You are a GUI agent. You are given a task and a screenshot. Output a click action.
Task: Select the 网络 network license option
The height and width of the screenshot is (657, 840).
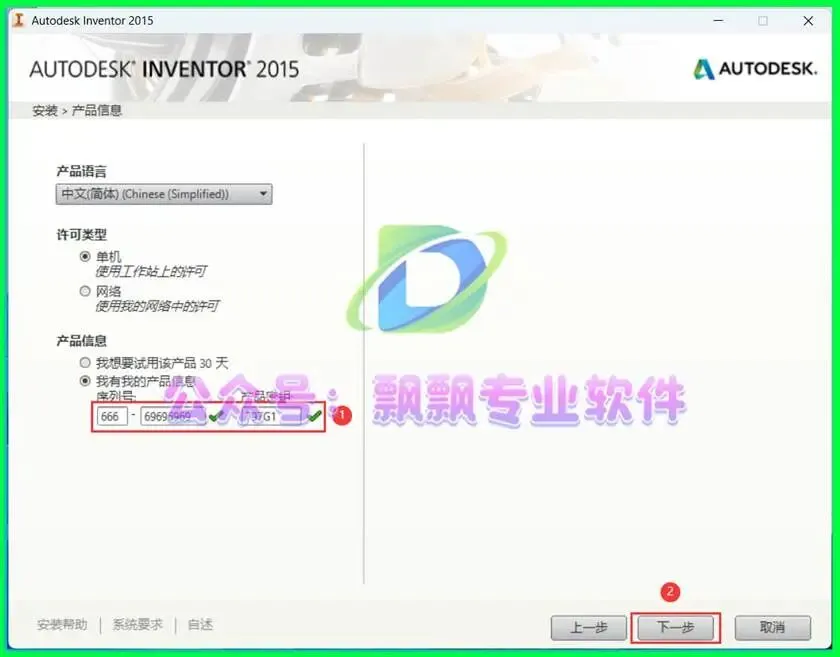point(85,291)
